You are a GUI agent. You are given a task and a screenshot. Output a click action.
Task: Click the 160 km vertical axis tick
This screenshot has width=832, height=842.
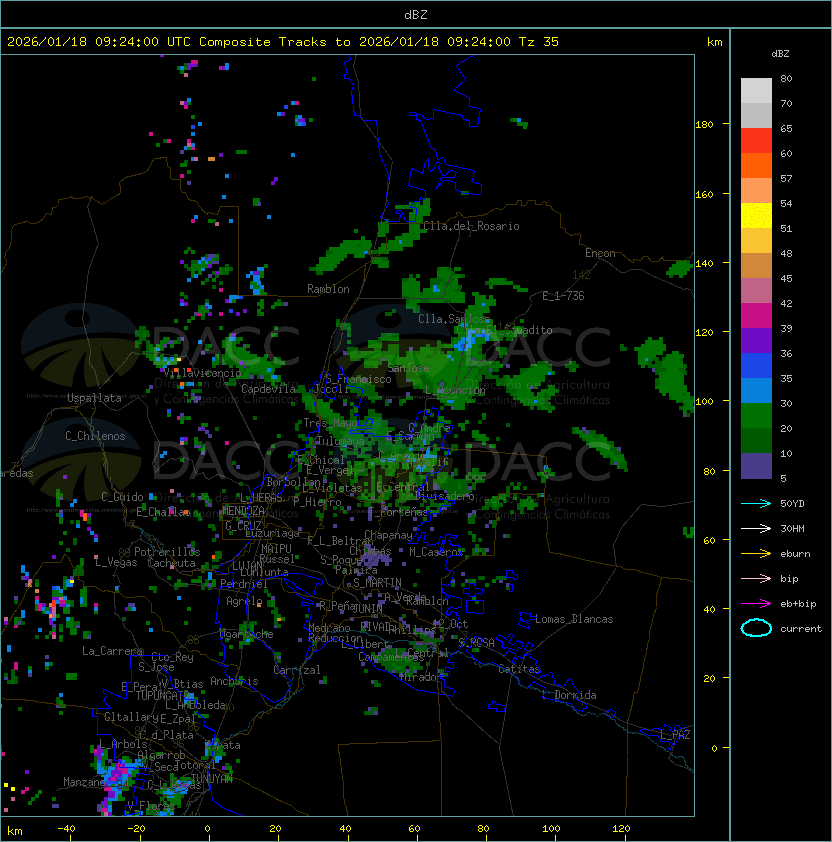[x=704, y=194]
